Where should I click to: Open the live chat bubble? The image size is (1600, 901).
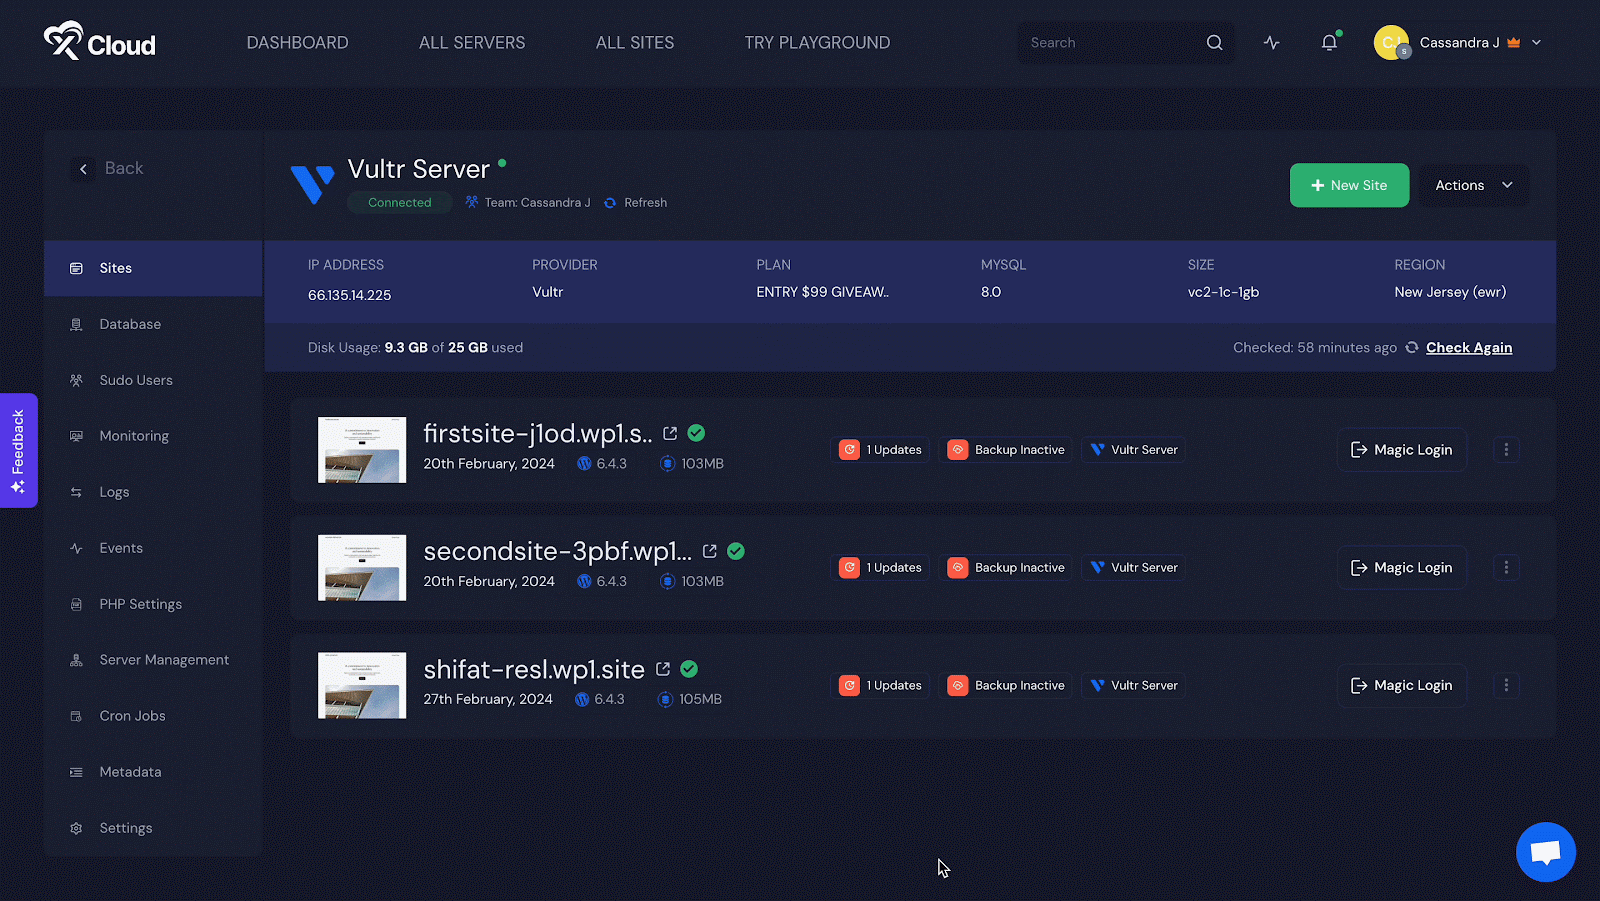pos(1545,852)
